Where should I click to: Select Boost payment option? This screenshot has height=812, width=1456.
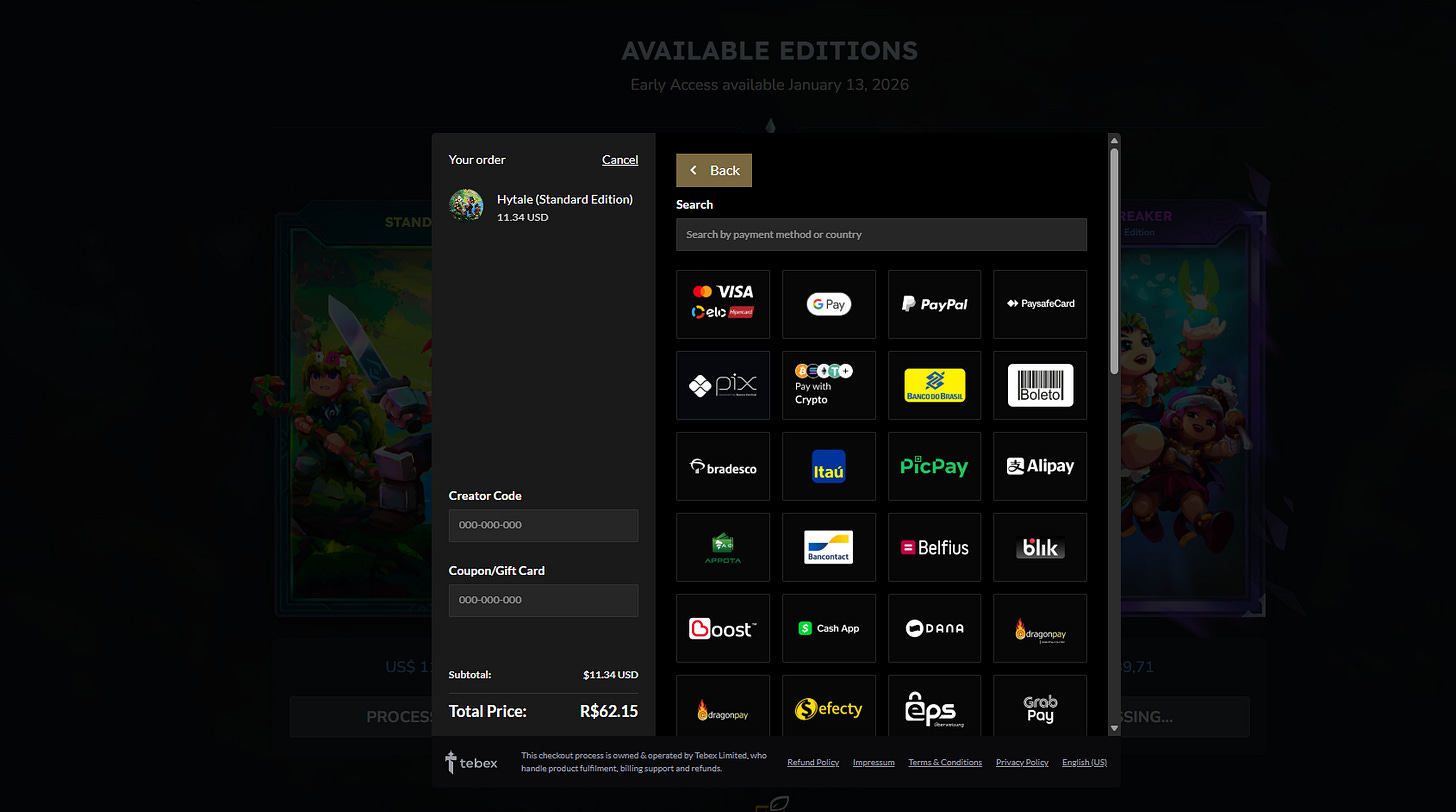723,628
